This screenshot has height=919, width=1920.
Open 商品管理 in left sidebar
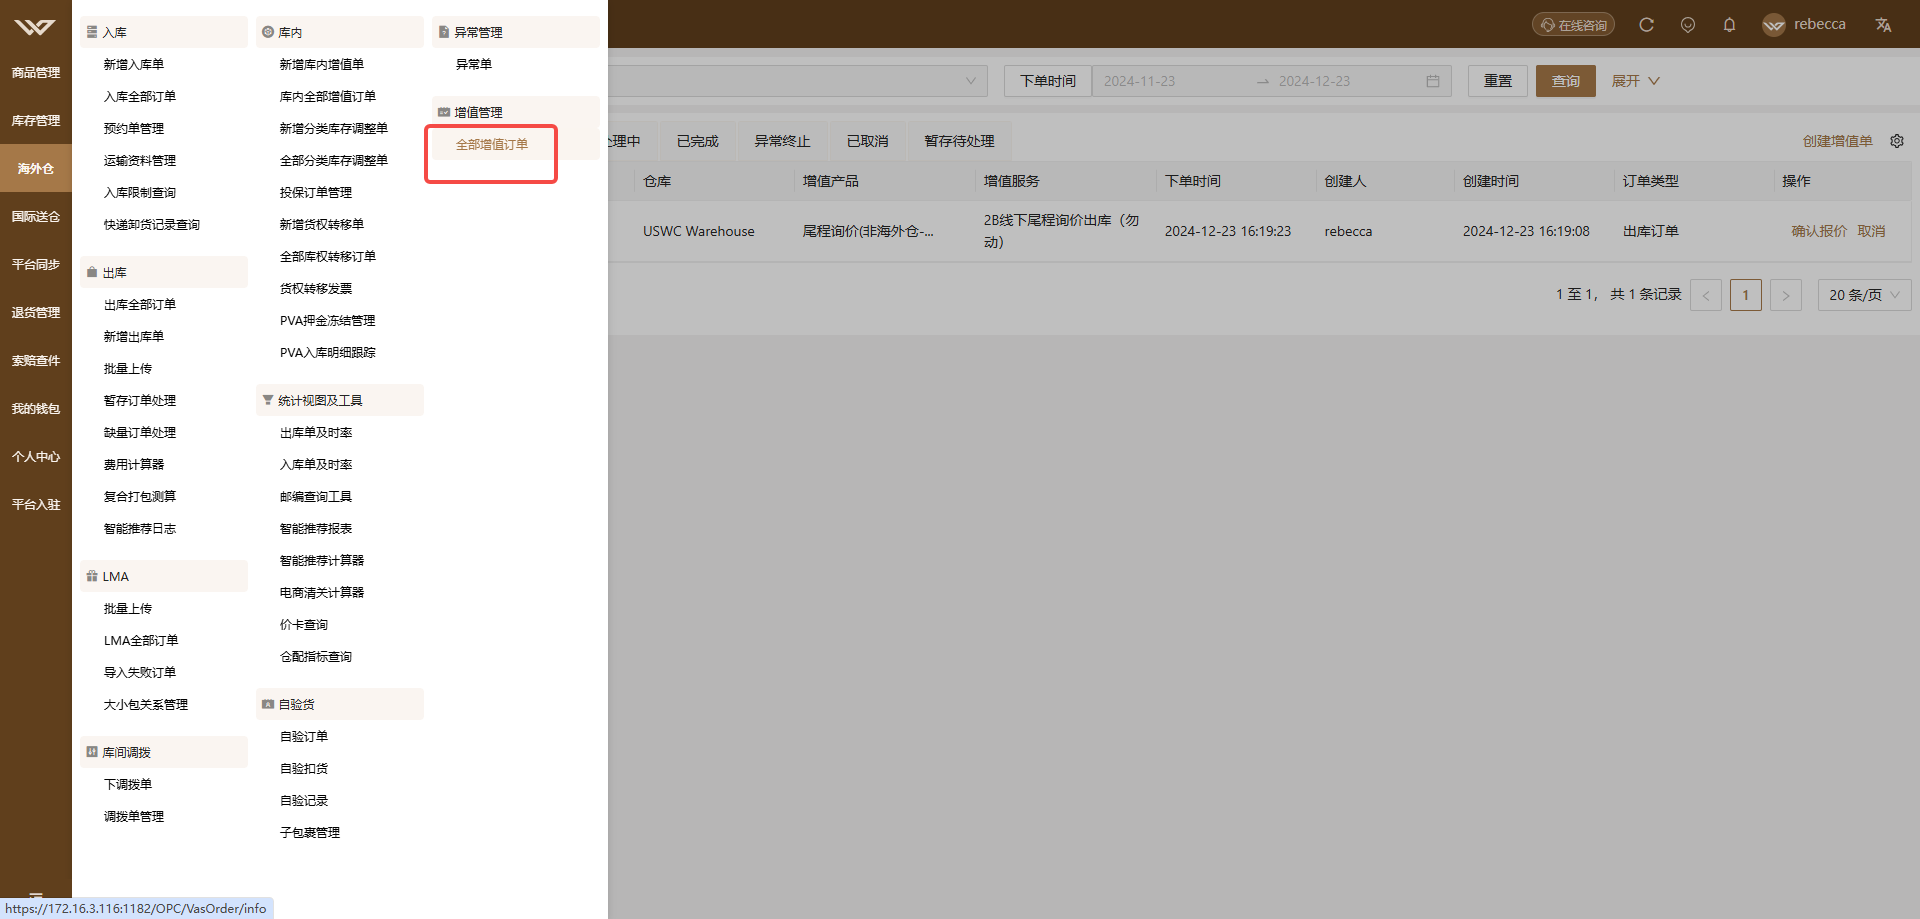(36, 72)
